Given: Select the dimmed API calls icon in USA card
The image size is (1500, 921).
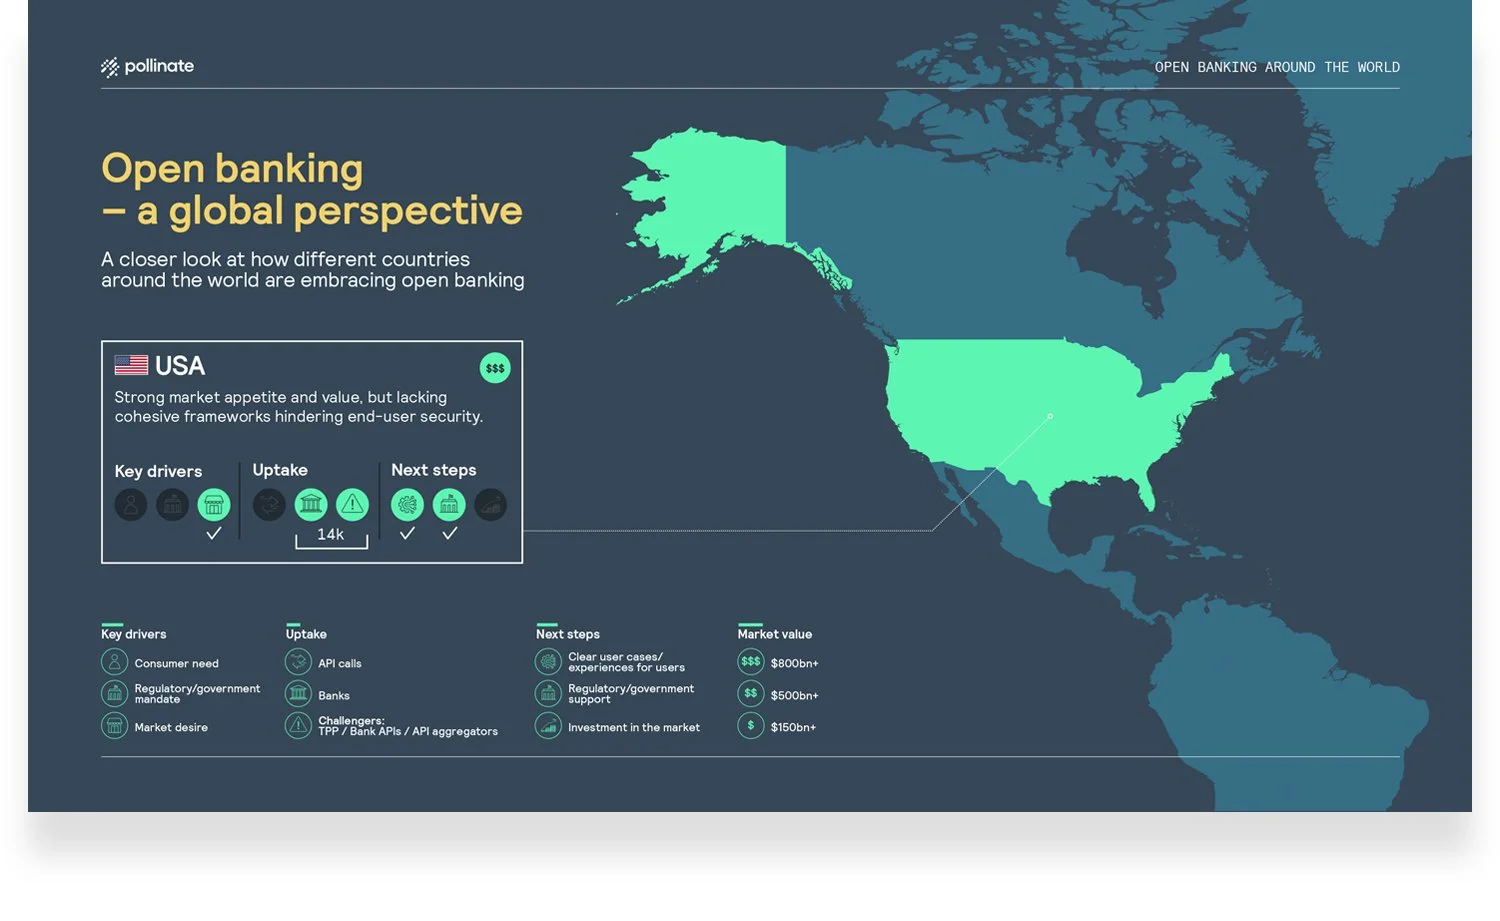Looking at the screenshot, I should [269, 505].
